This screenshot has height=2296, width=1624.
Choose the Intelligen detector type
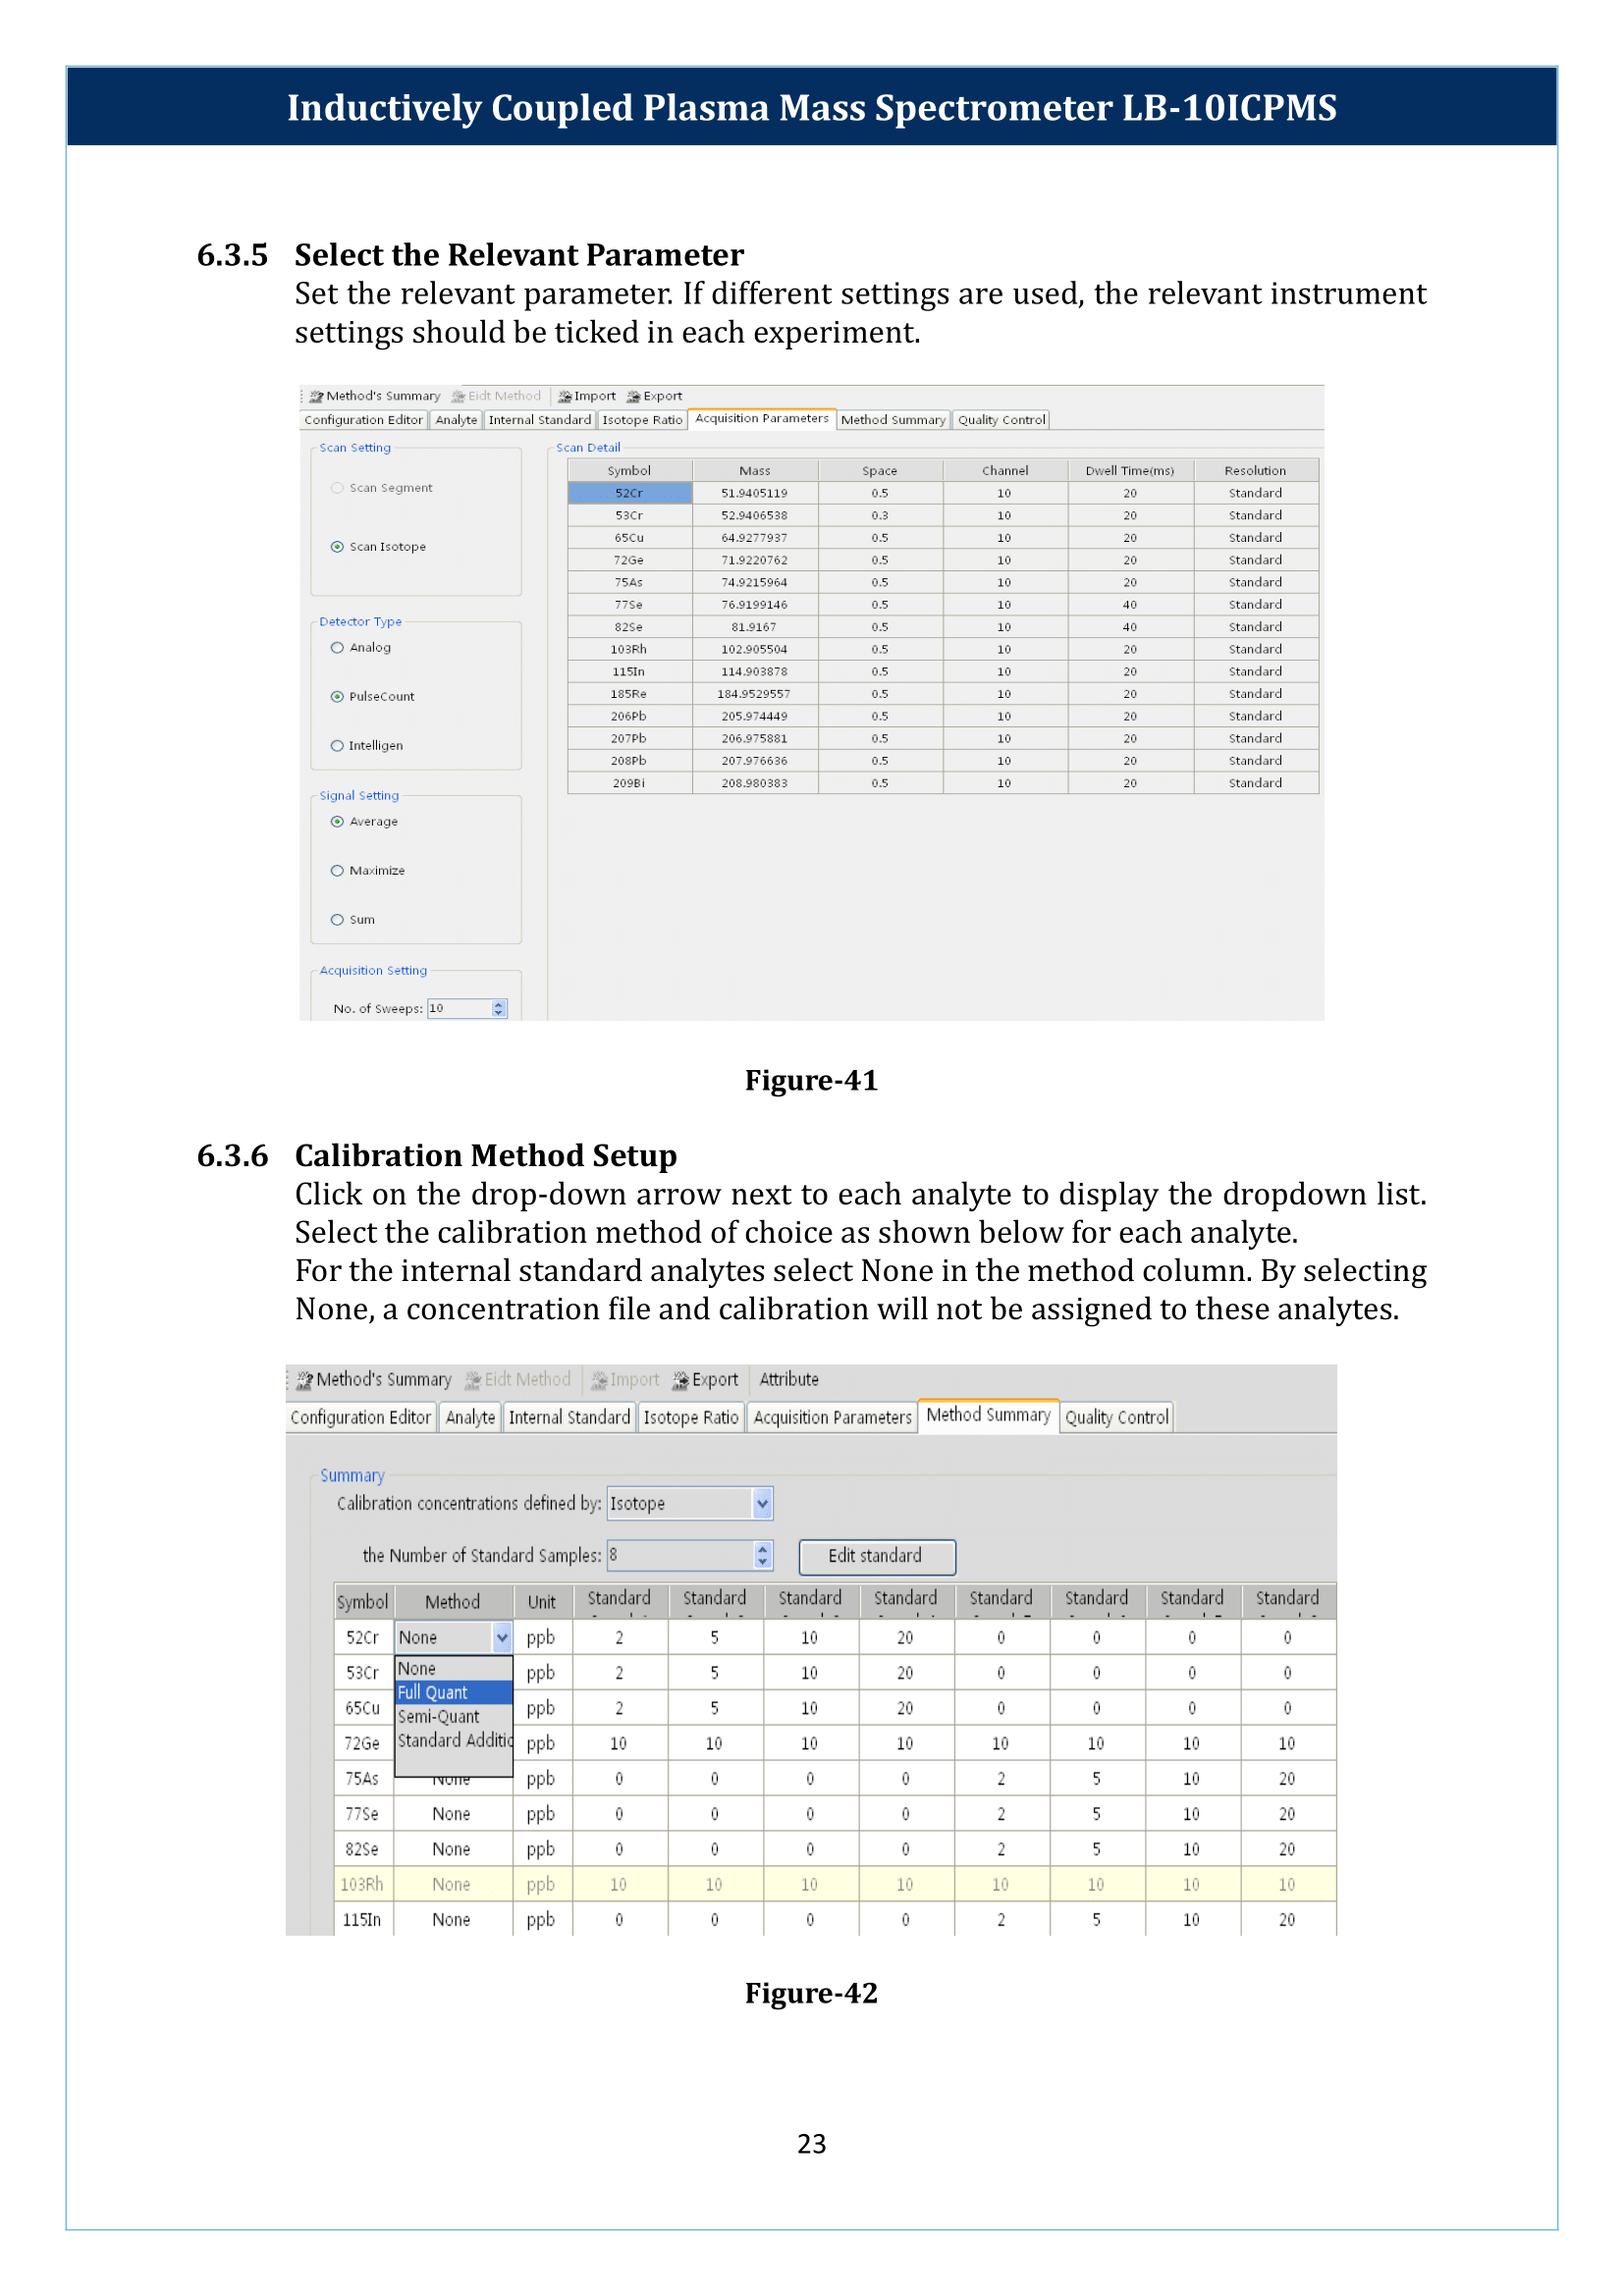[337, 746]
